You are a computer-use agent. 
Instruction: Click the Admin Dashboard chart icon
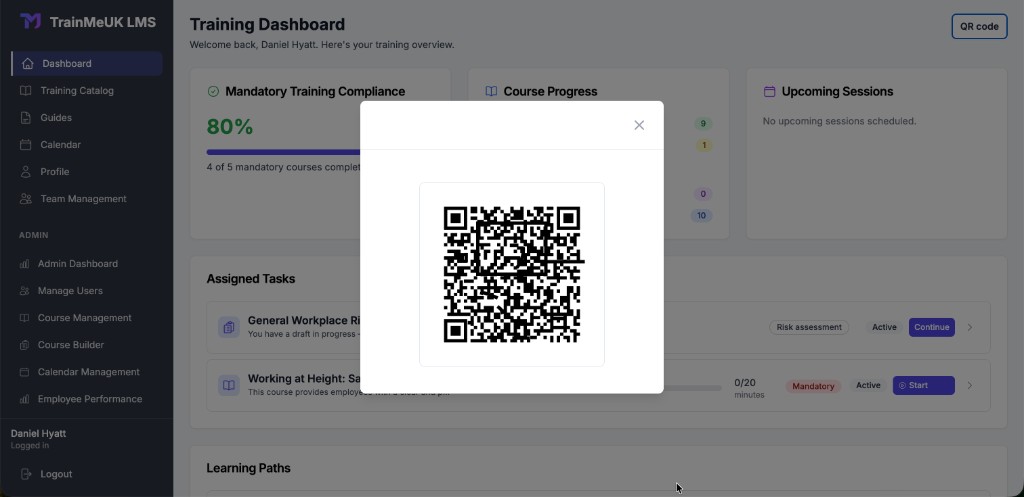point(24,264)
